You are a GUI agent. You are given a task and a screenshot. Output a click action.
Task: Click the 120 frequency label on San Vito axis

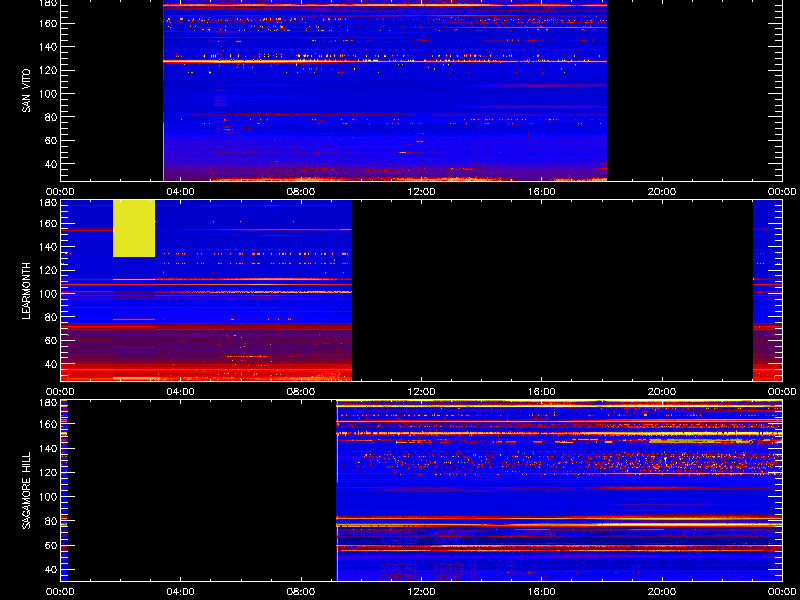pyautogui.click(x=48, y=70)
